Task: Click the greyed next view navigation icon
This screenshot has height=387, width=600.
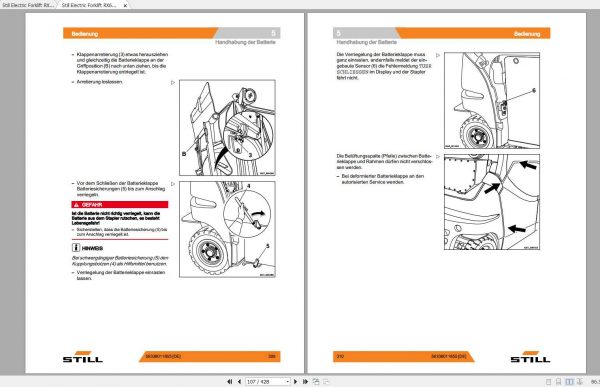Action: pos(326,382)
